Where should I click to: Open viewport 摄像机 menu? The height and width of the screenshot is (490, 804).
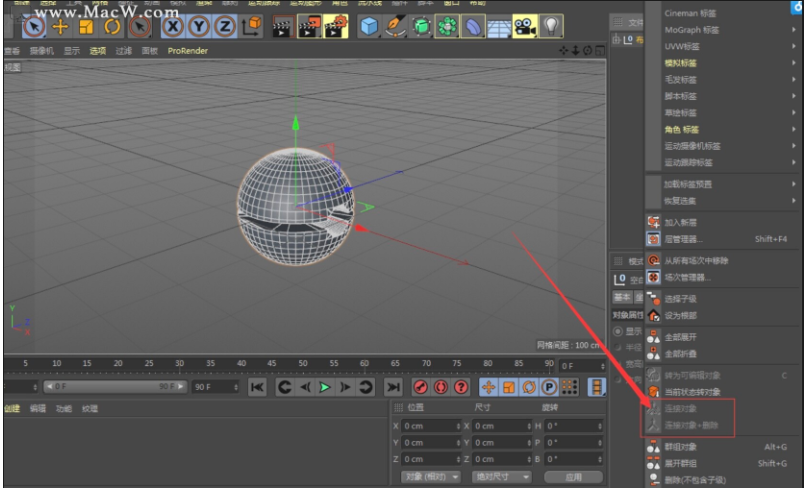click(42, 51)
